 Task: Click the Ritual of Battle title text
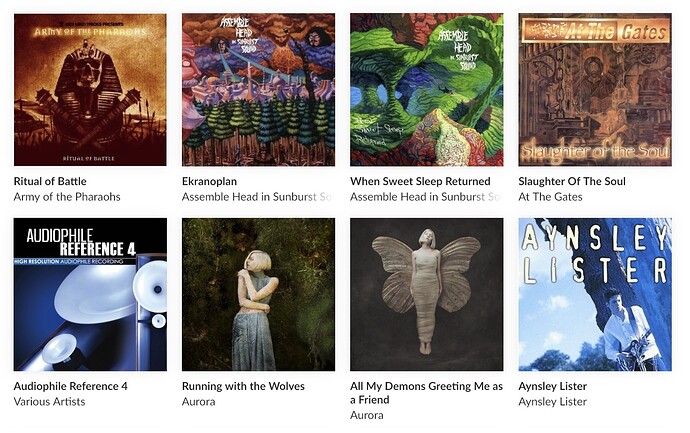[50, 181]
